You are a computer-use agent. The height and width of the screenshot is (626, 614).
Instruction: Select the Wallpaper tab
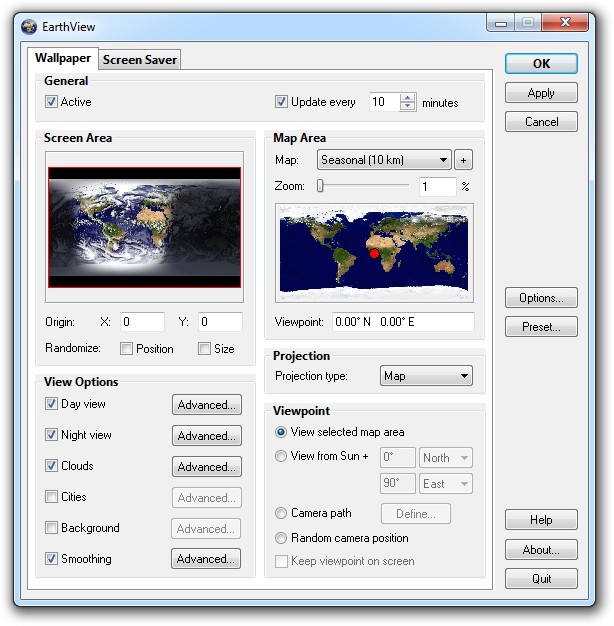coord(63,58)
